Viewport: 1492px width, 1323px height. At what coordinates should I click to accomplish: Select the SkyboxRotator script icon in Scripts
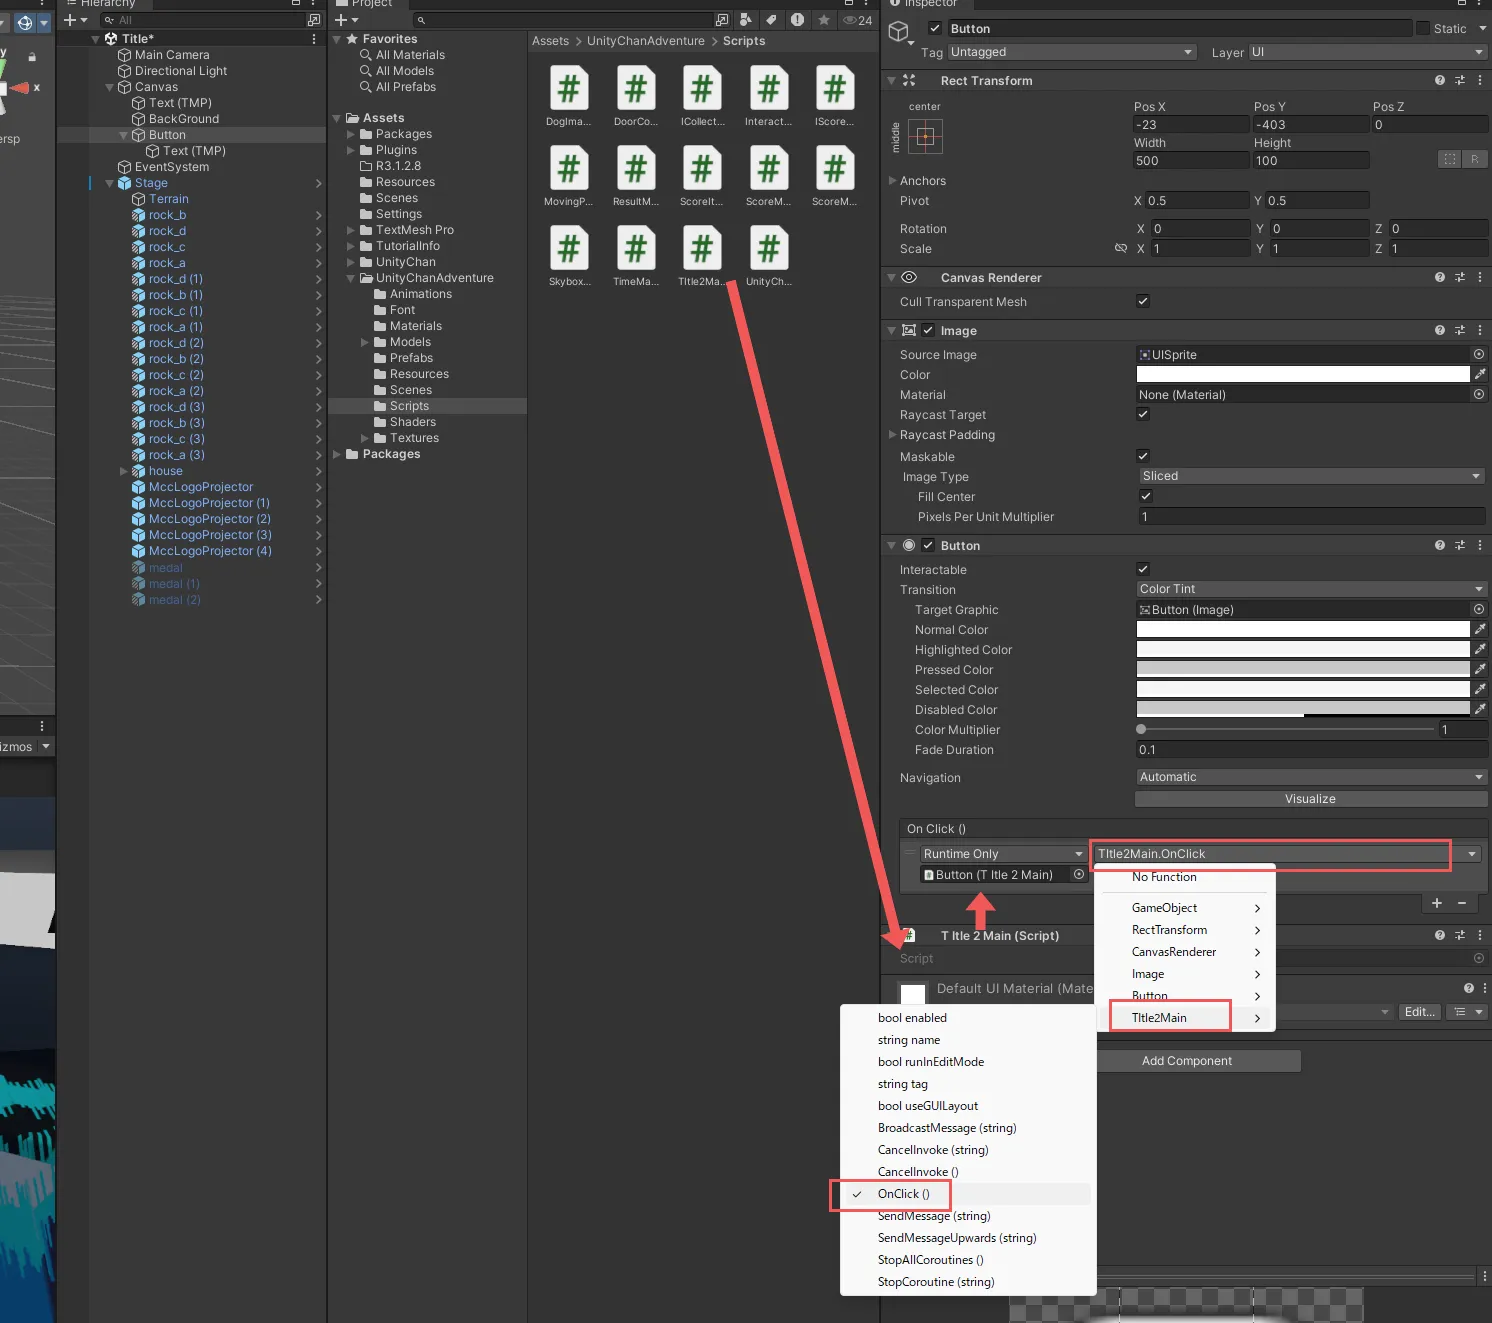pyautogui.click(x=569, y=250)
